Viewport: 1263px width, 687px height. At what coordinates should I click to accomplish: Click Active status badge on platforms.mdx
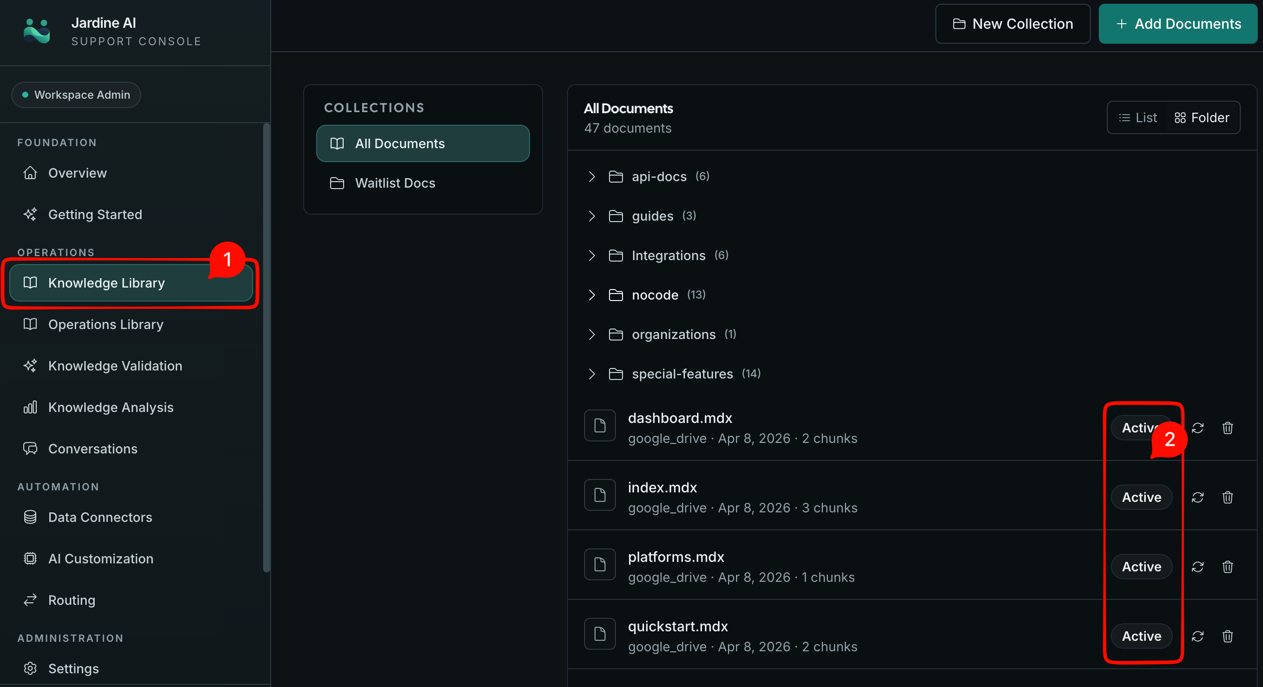[x=1141, y=567]
